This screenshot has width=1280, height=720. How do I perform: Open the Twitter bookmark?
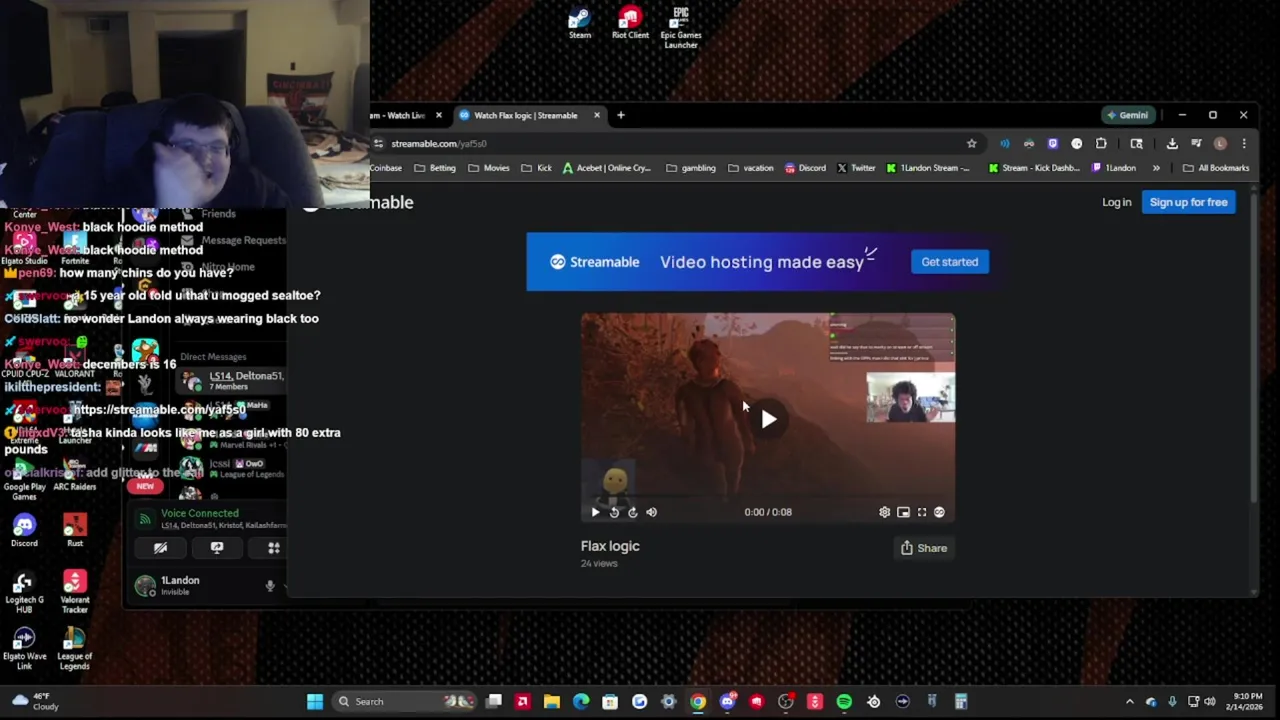[856, 168]
